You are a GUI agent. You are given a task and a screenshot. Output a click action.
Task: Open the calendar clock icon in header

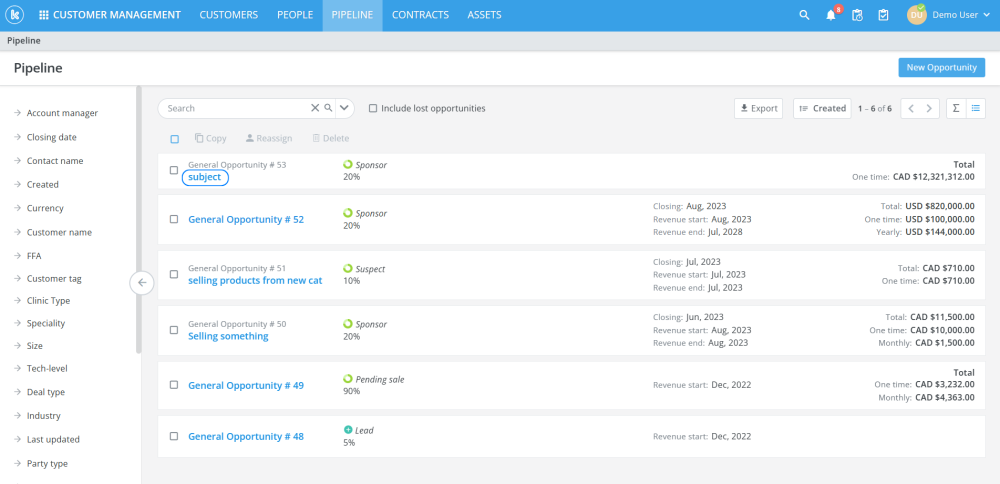tap(857, 15)
